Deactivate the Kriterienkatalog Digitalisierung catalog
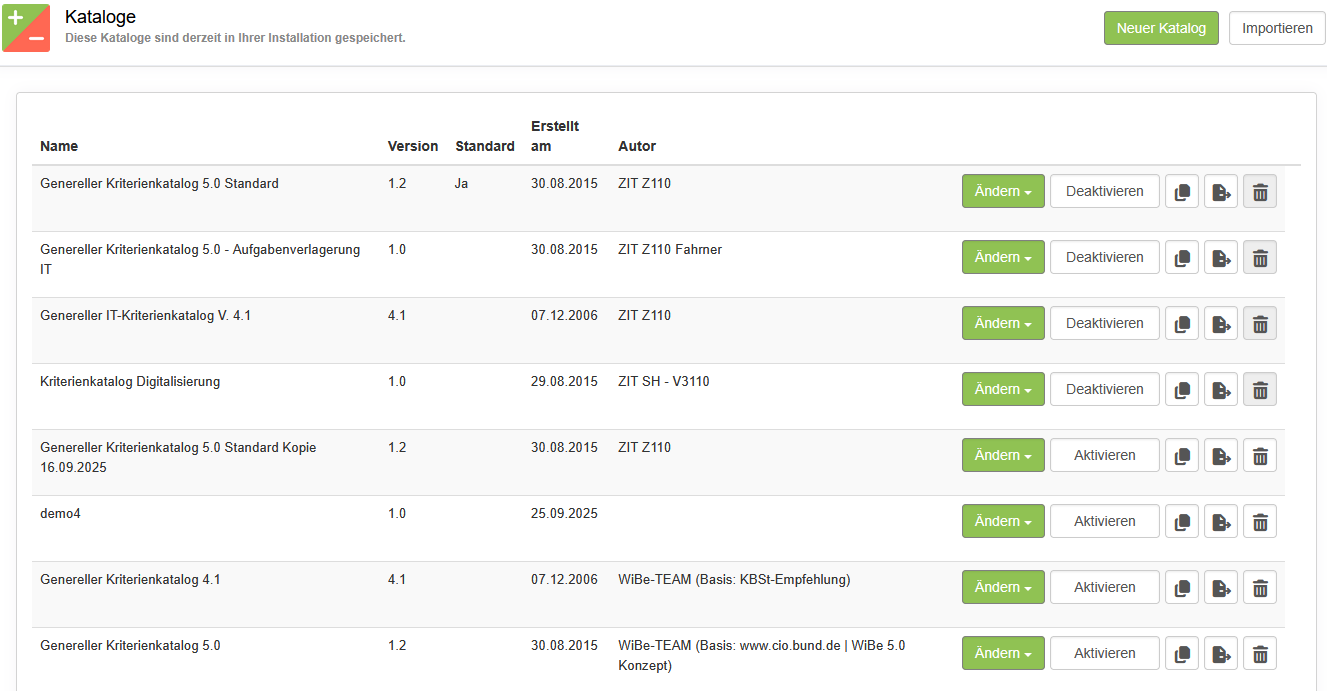The height and width of the screenshot is (691, 1327). (1104, 390)
